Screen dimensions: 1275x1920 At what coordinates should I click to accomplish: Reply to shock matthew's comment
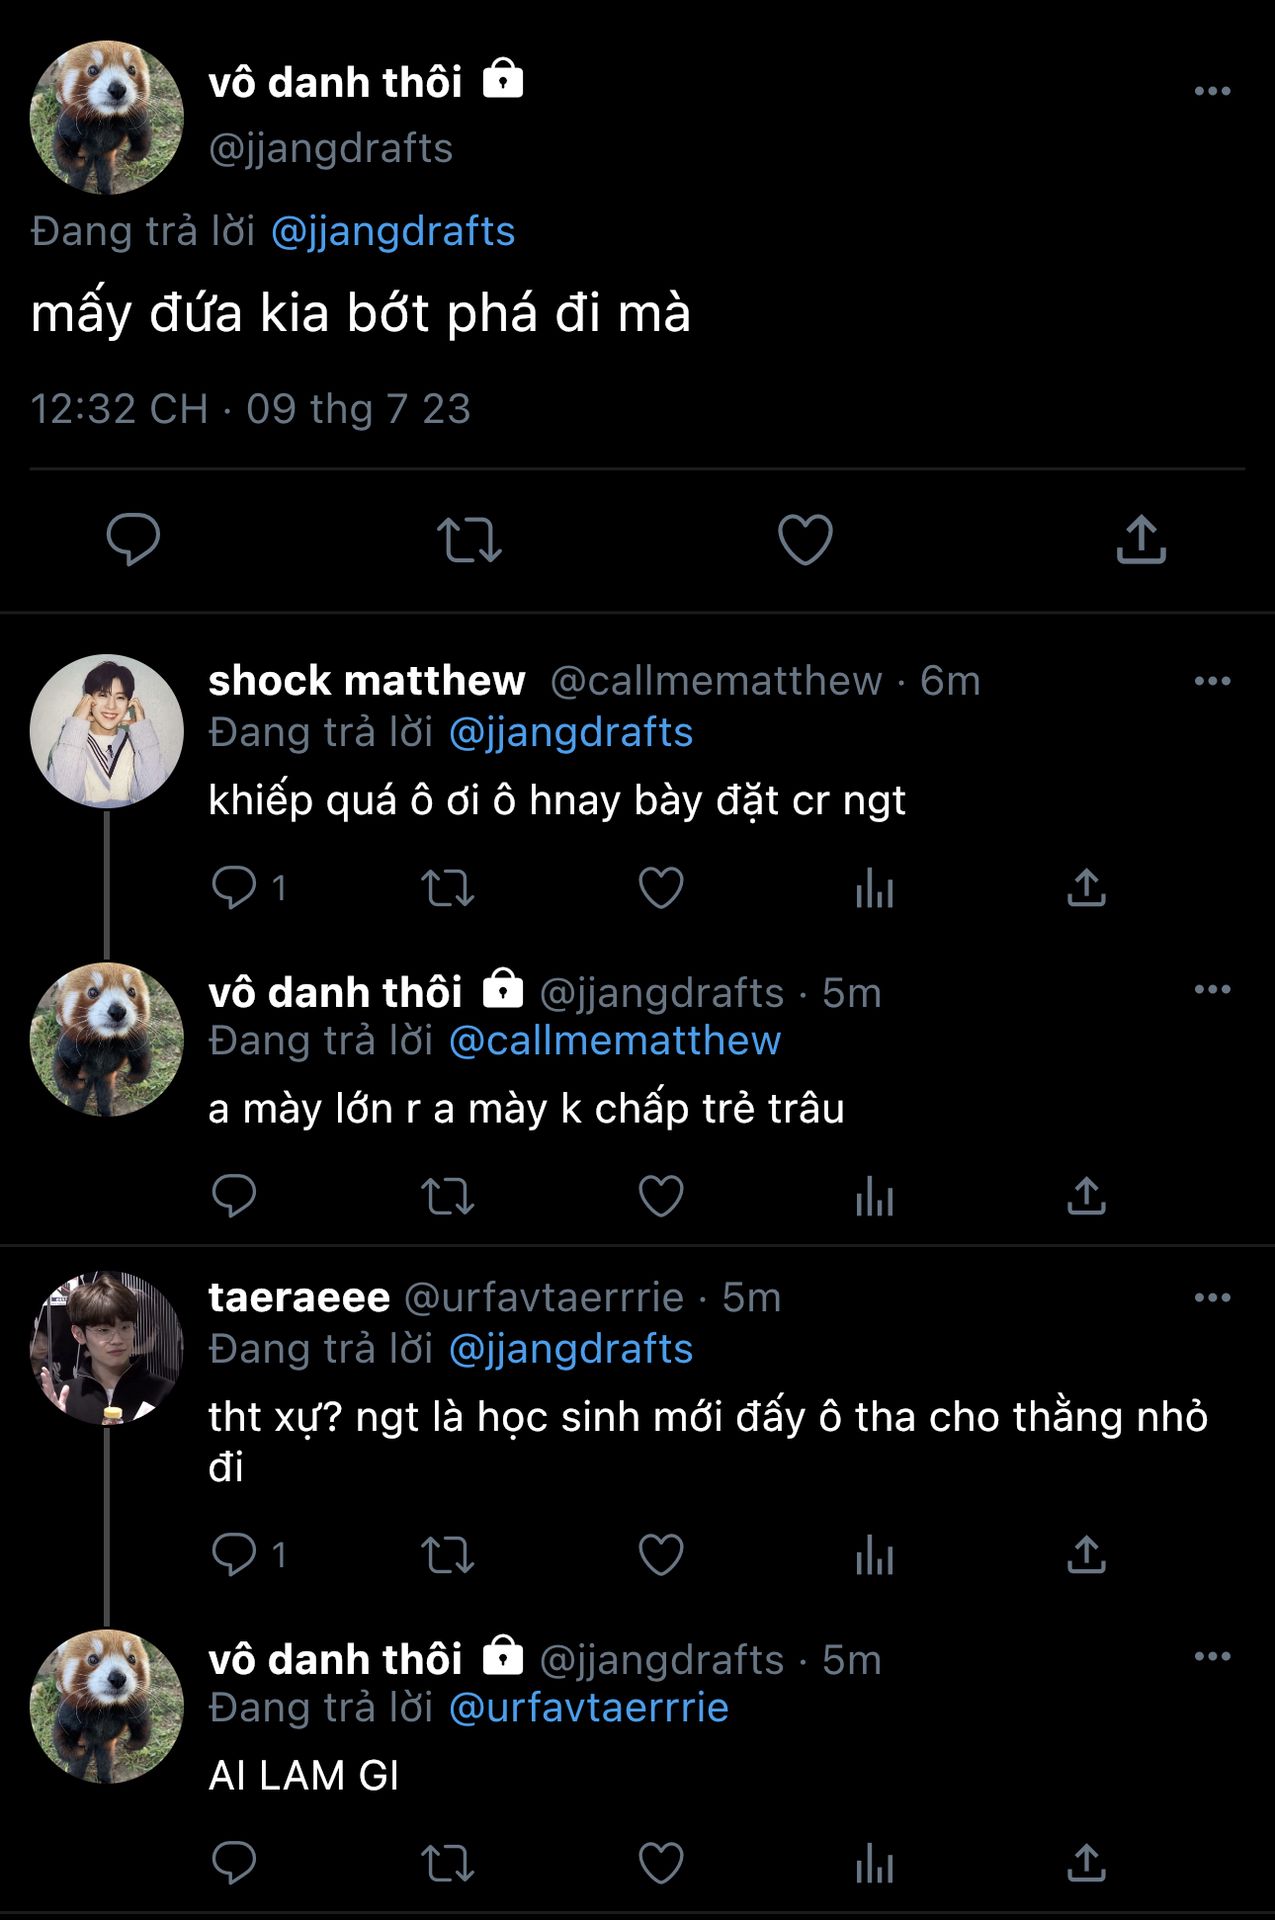(x=234, y=888)
